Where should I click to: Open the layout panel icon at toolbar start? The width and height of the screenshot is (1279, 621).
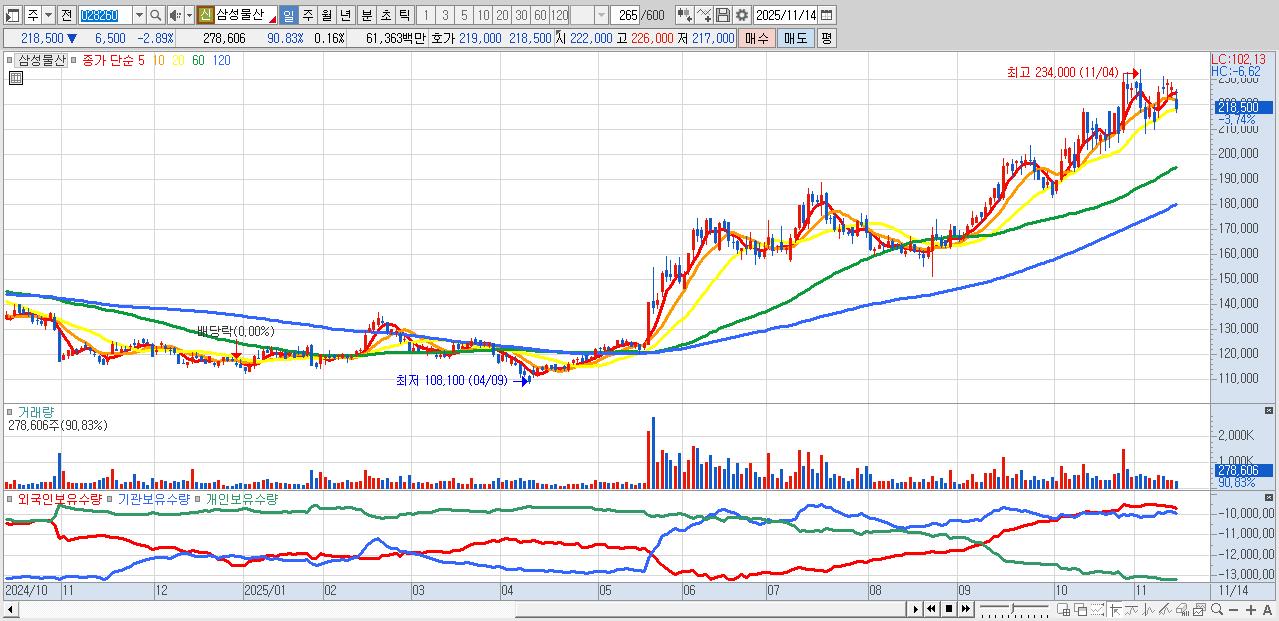coord(13,15)
